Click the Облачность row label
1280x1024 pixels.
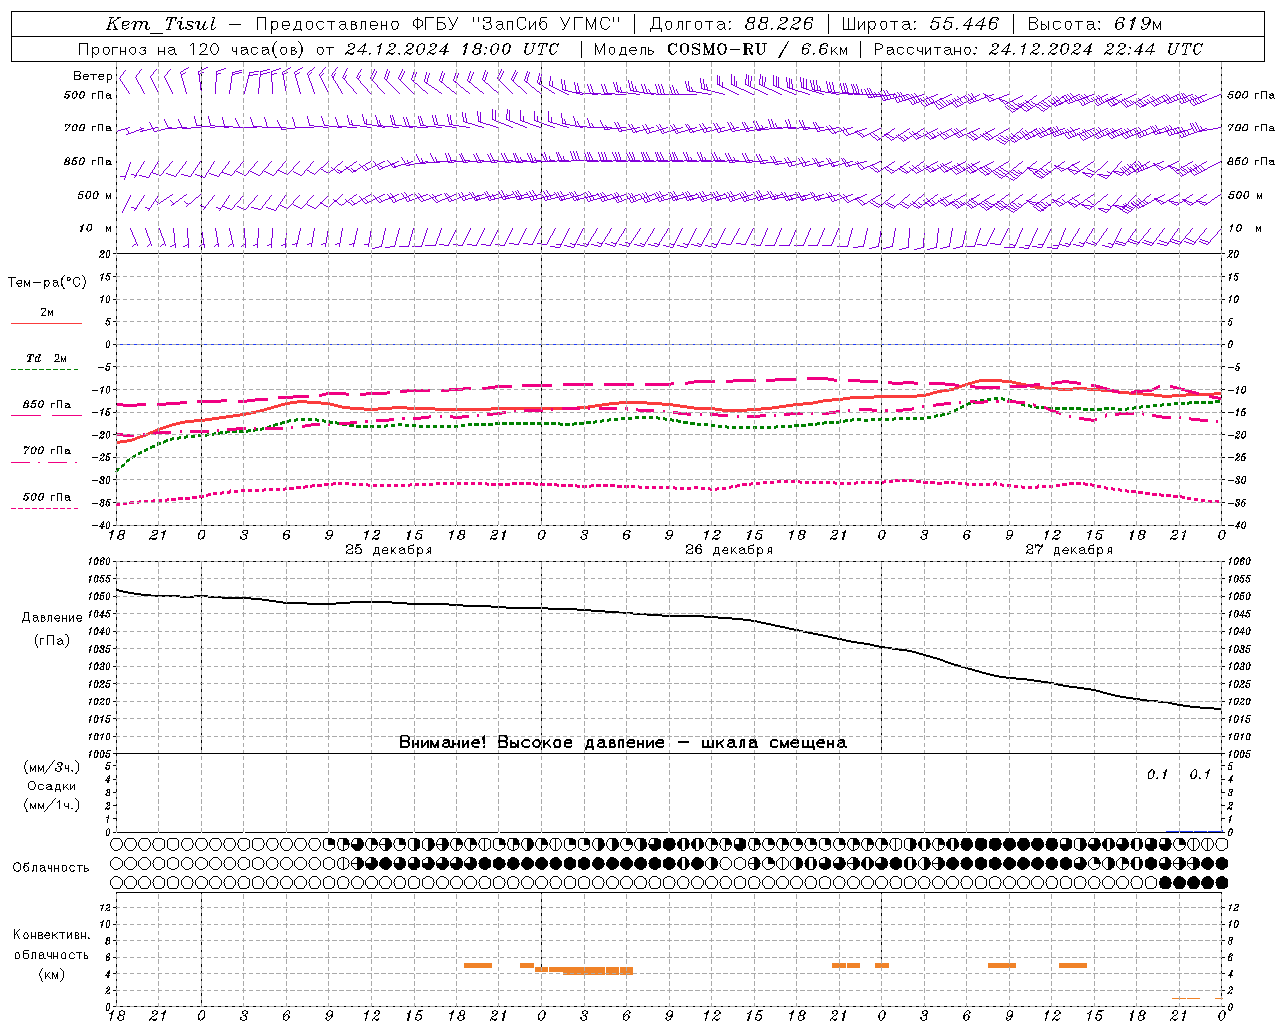tap(51, 868)
